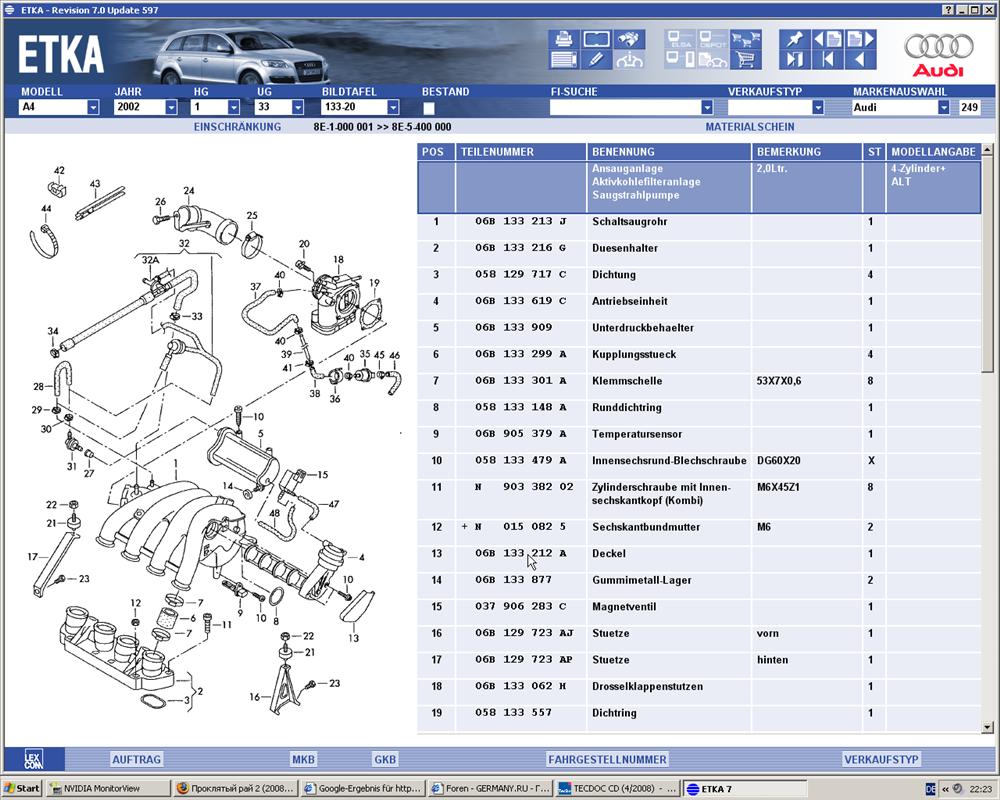The image size is (1000, 800).
Task: Toggle the BESTAND checkbox
Action: pos(429,108)
